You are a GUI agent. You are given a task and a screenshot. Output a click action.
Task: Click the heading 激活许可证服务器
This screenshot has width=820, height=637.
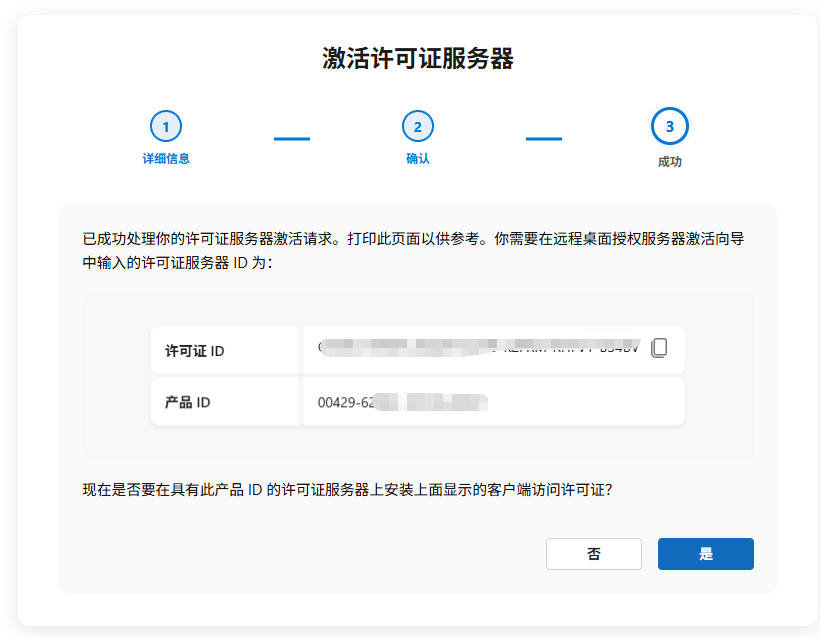pyautogui.click(x=417, y=58)
